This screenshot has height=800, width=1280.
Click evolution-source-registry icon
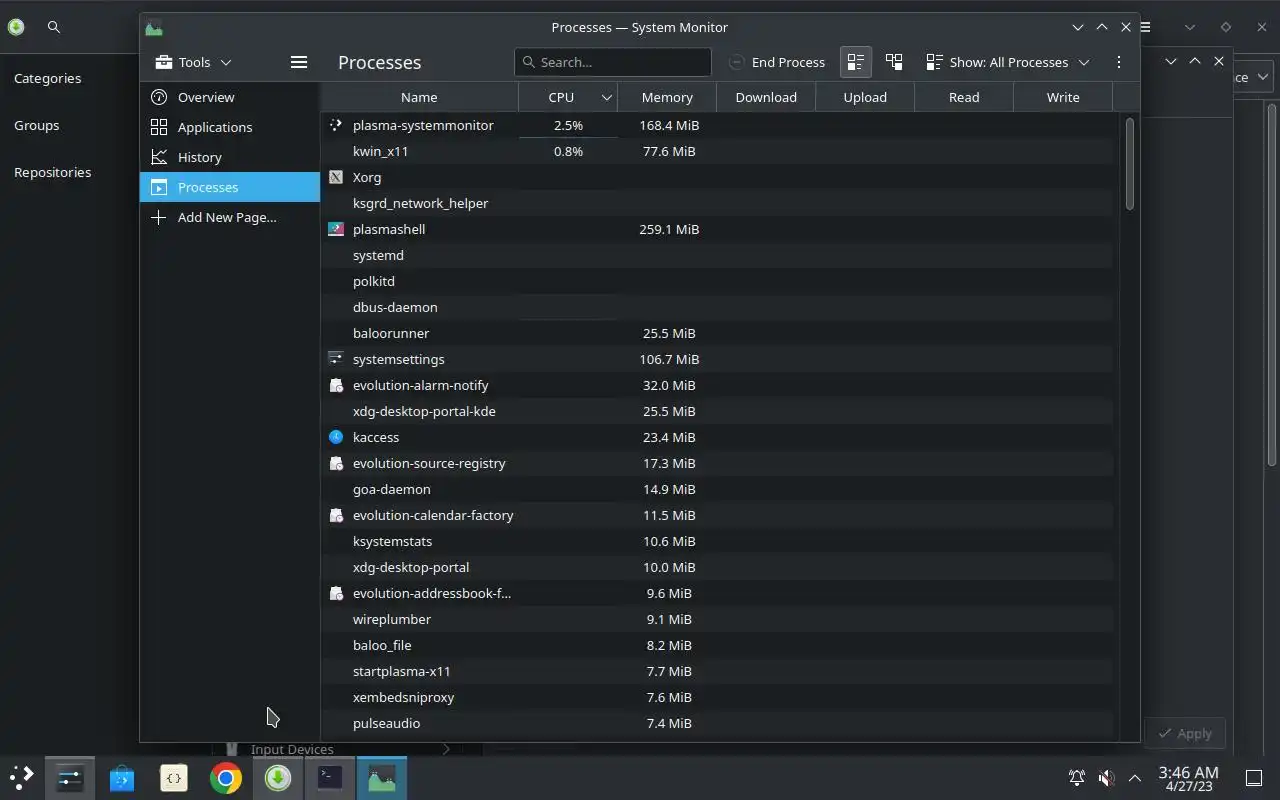tap(336, 463)
